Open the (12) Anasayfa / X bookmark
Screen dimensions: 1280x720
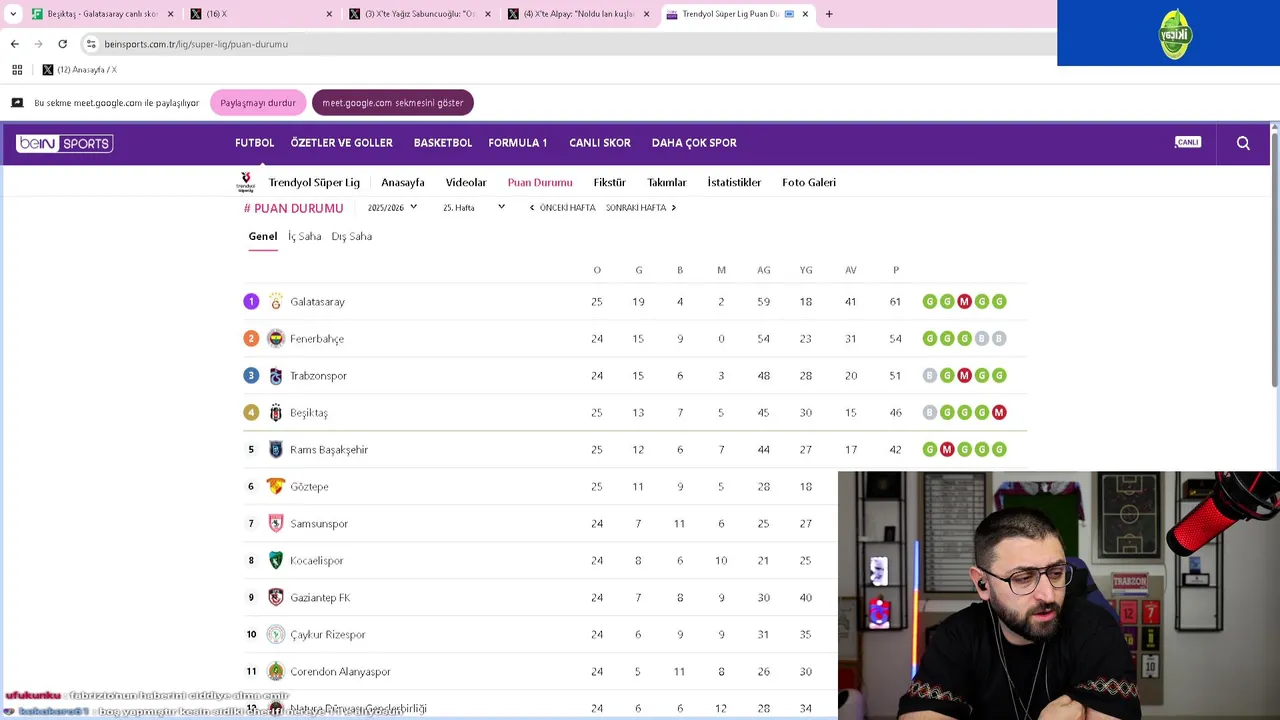point(79,70)
